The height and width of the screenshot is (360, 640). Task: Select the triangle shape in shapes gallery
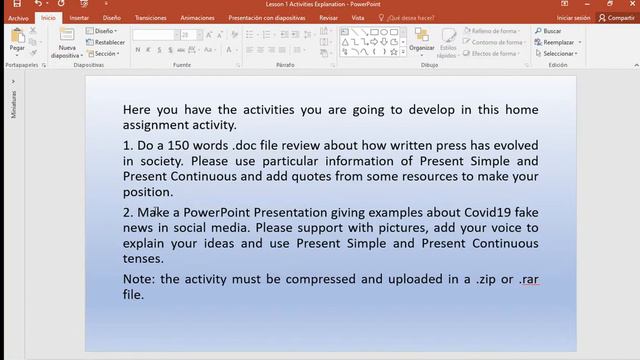click(345, 42)
